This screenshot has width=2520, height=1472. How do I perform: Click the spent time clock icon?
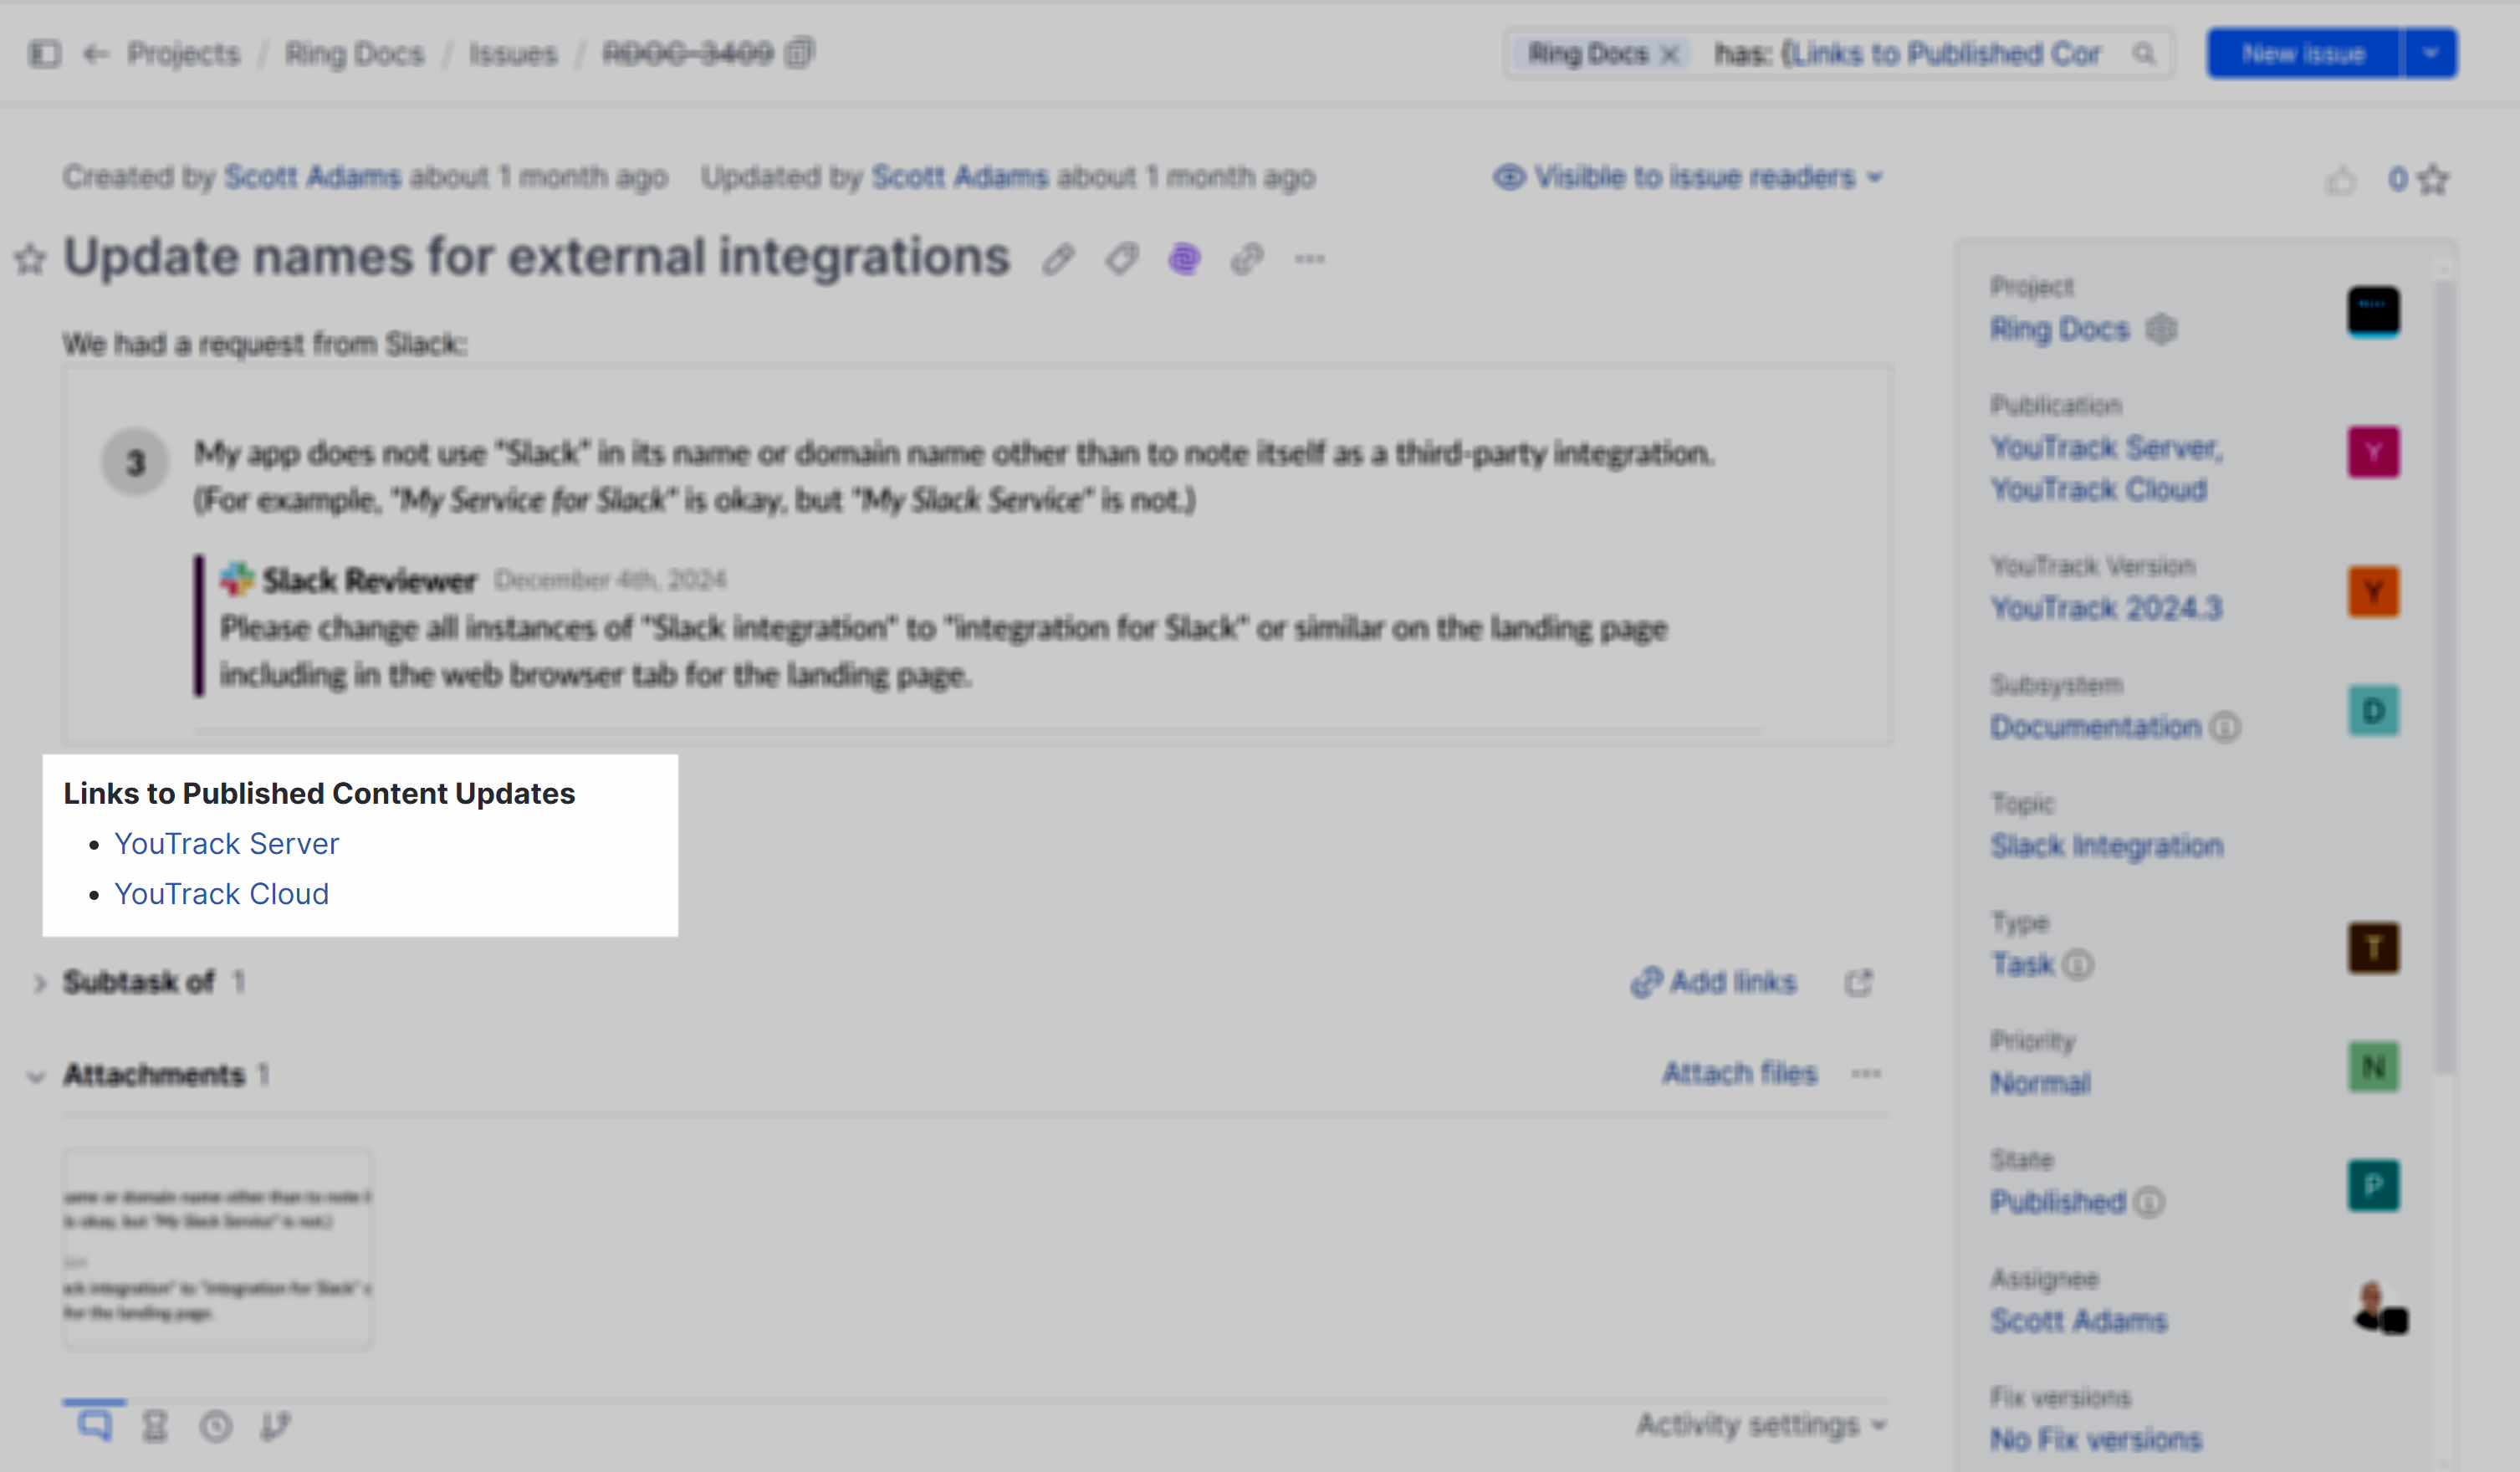pyautogui.click(x=216, y=1424)
